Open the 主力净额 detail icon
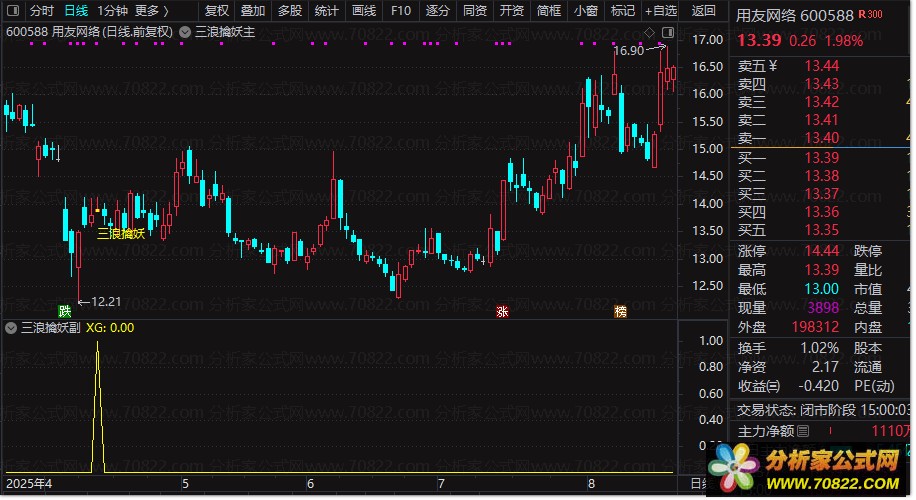916x500 pixels. point(803,432)
